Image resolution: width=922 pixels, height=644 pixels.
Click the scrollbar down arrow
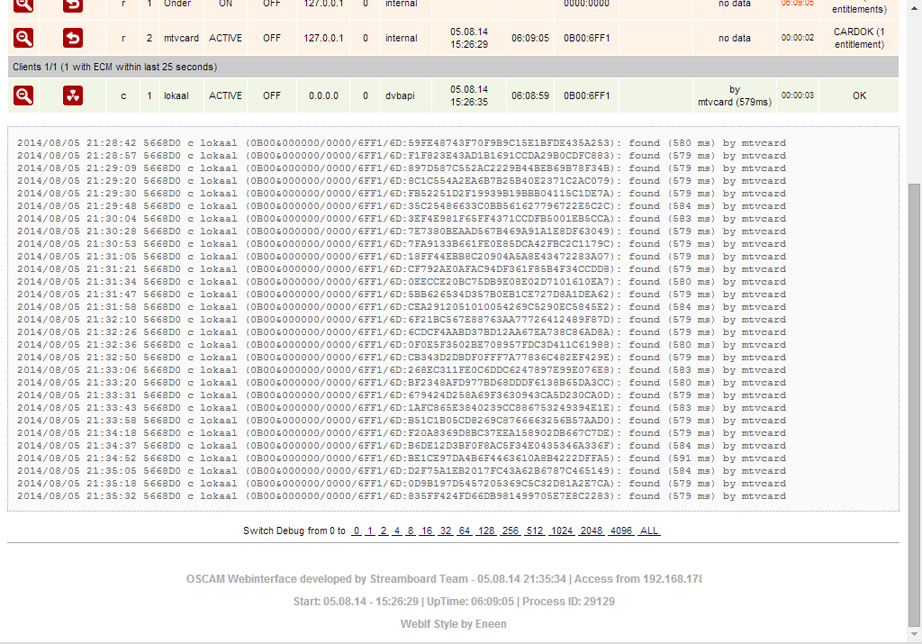(914, 635)
